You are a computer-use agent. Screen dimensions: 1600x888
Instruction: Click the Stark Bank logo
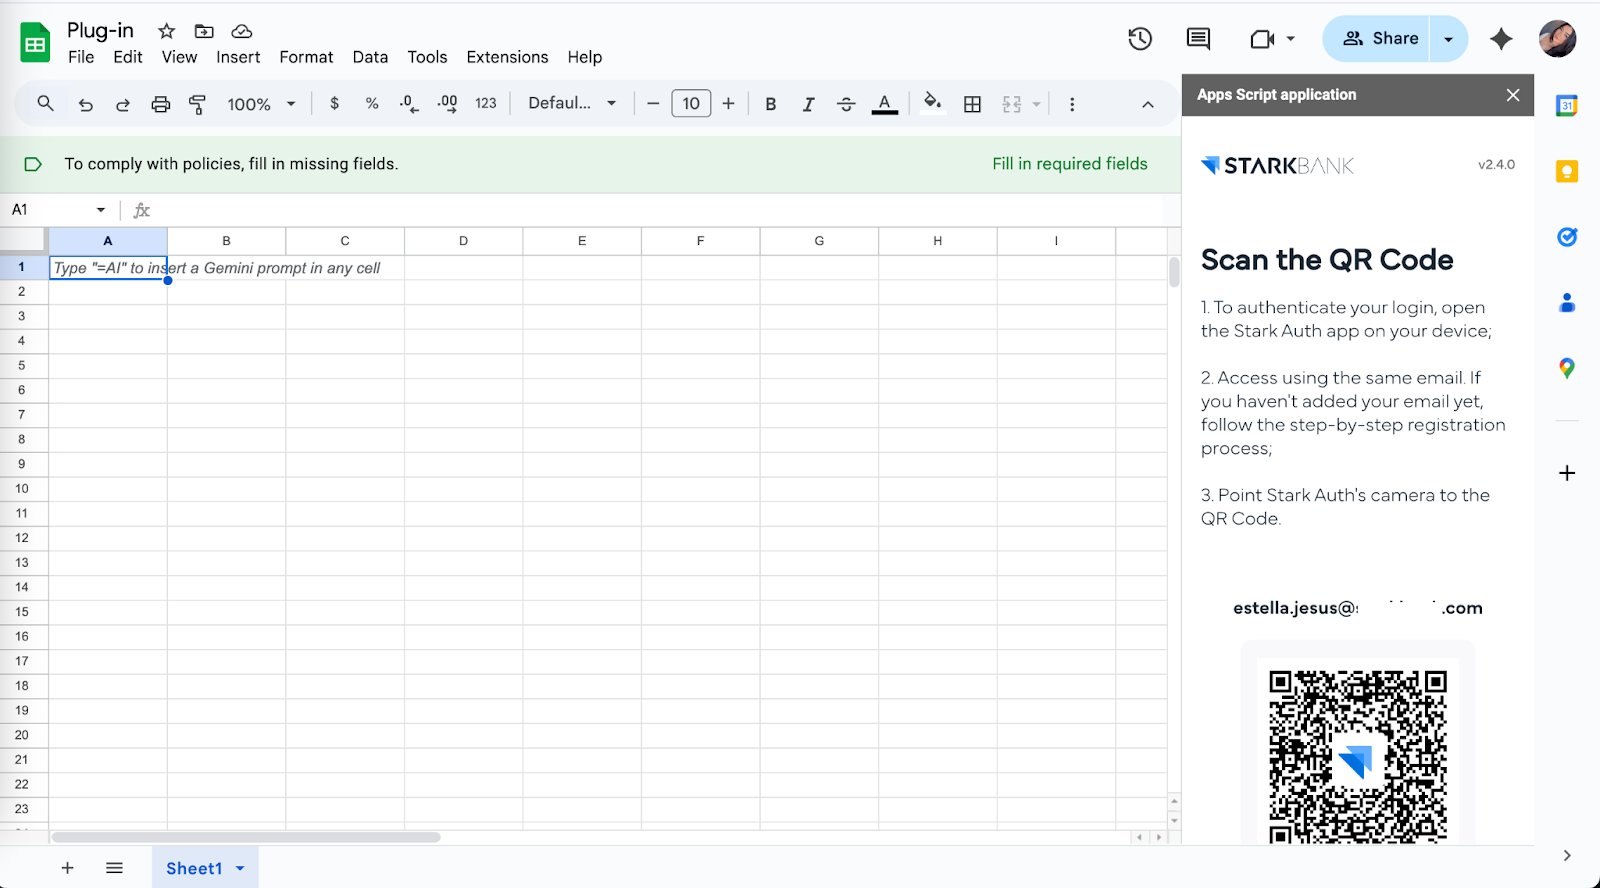pos(1277,165)
